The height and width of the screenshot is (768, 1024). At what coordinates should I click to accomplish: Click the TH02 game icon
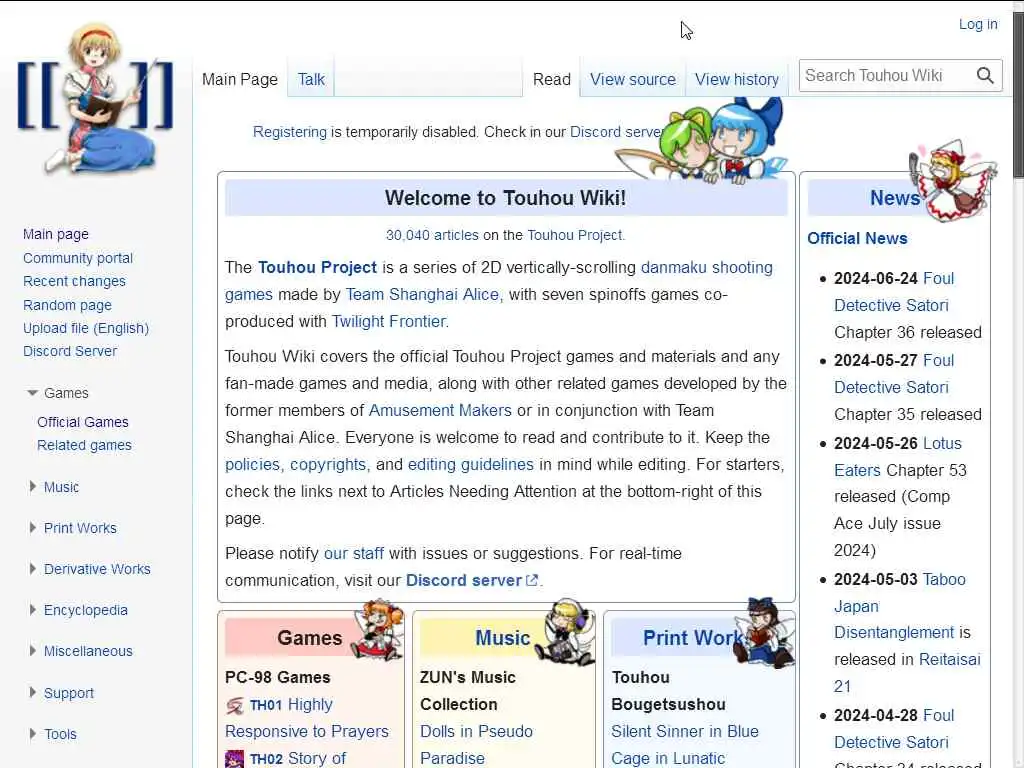pos(234,759)
